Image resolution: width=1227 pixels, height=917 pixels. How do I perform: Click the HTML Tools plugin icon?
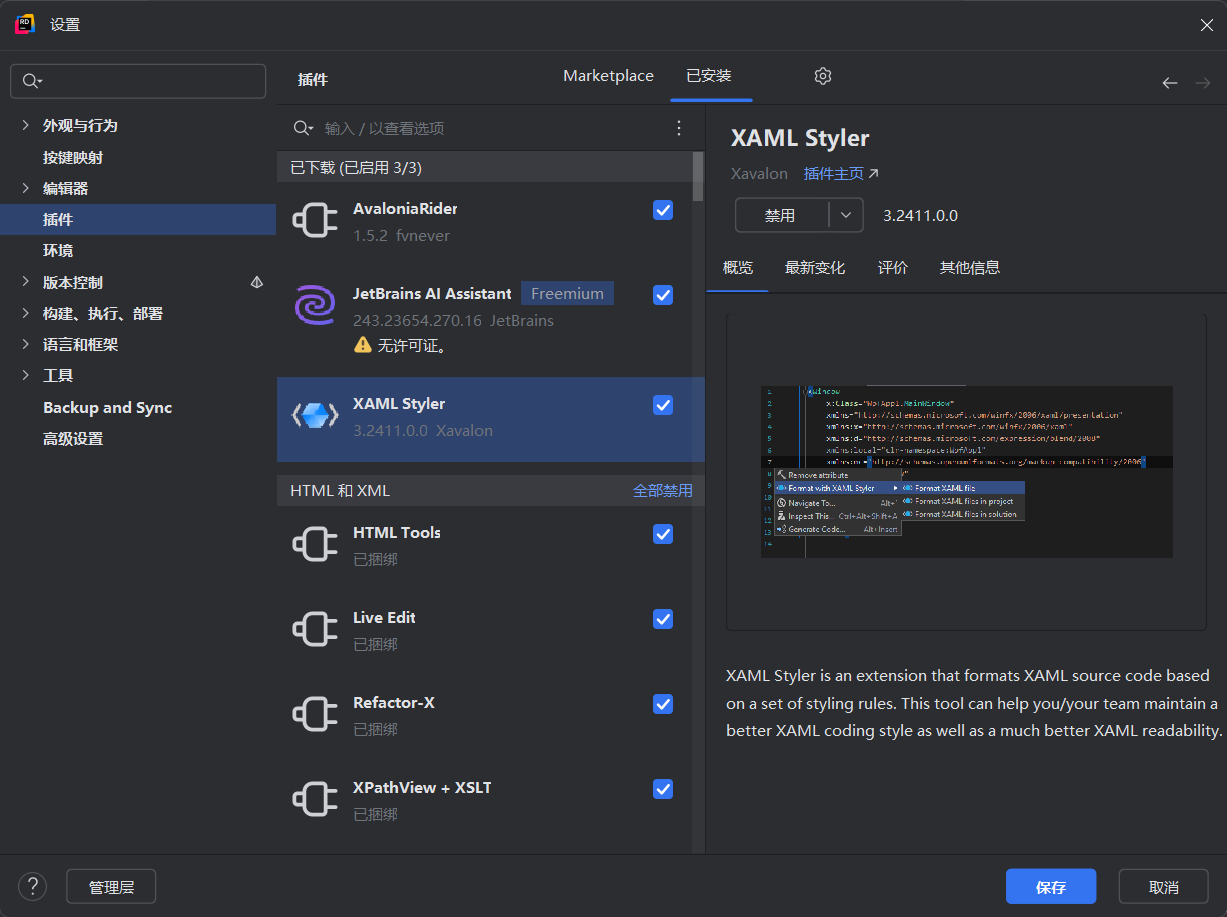pos(315,545)
